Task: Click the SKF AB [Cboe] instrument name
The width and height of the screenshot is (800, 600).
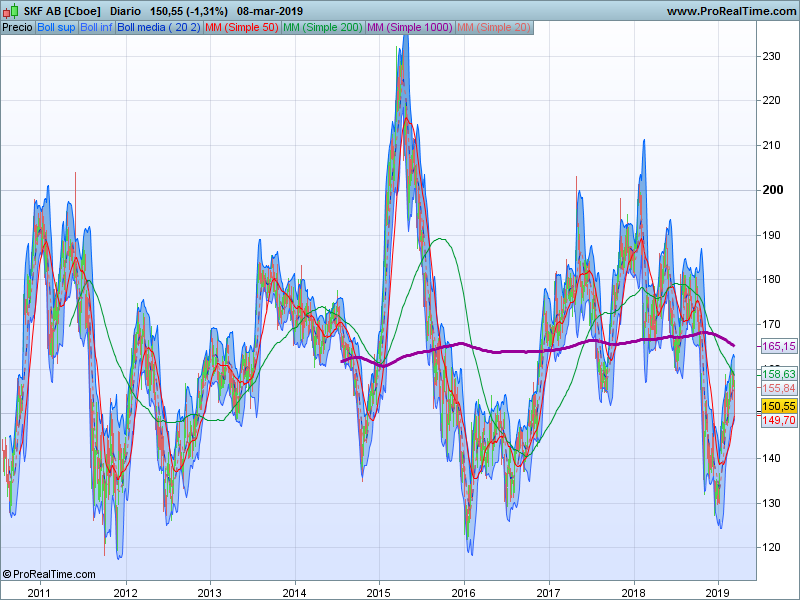Action: coord(62,11)
